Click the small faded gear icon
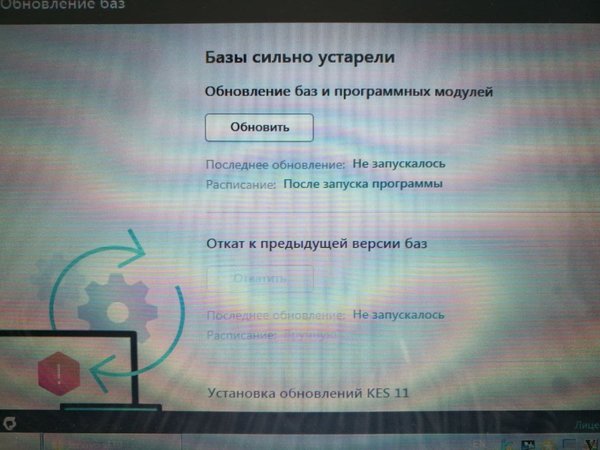This screenshot has height=450, width=600. (52, 276)
